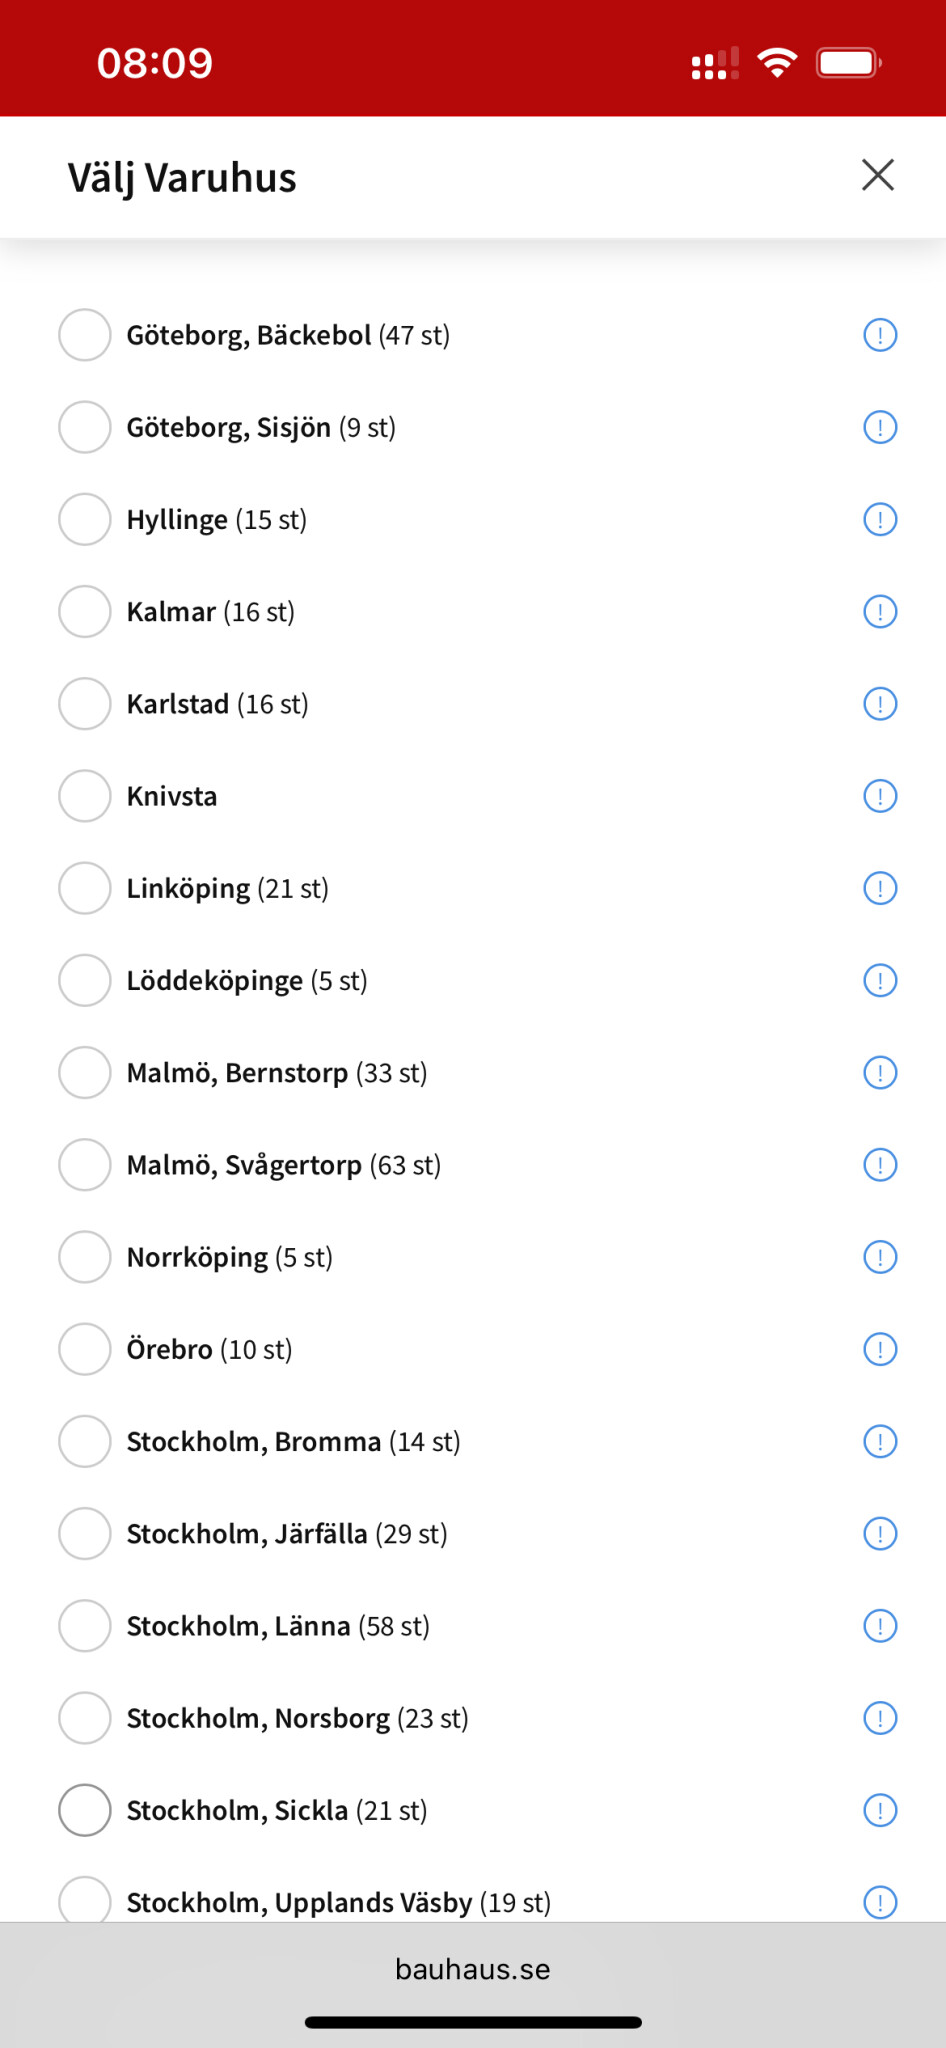The height and width of the screenshot is (2048, 946).
Task: Choose Karlstad store radio button
Action: click(85, 704)
